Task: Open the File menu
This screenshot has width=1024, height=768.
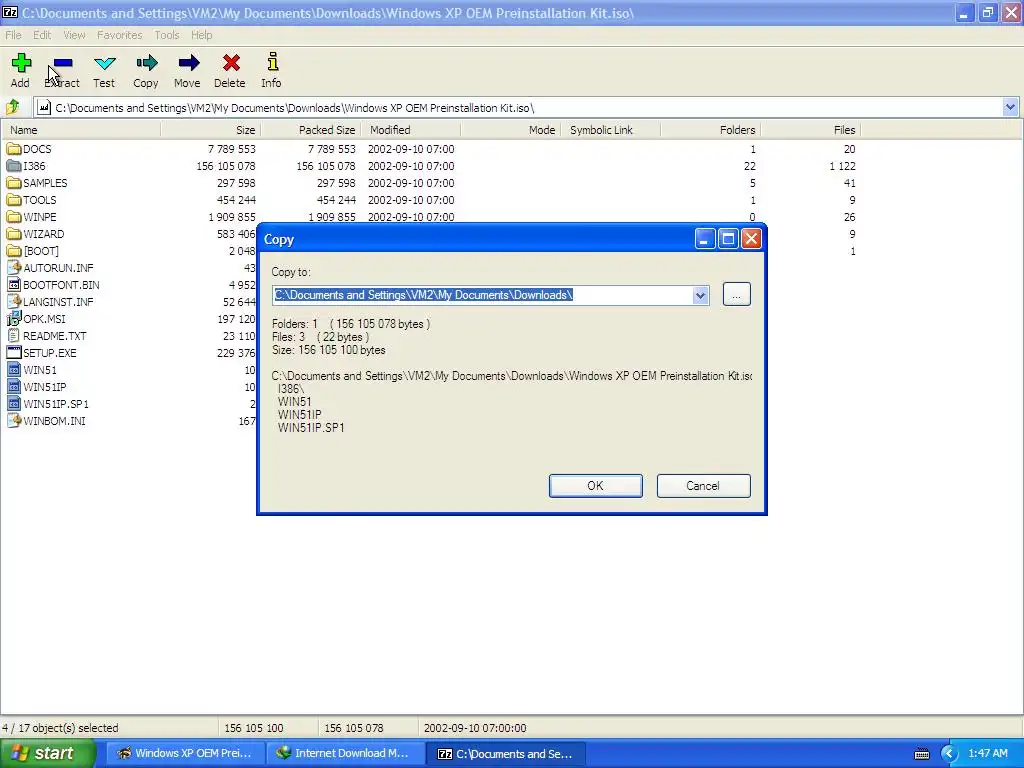Action: click(x=13, y=35)
